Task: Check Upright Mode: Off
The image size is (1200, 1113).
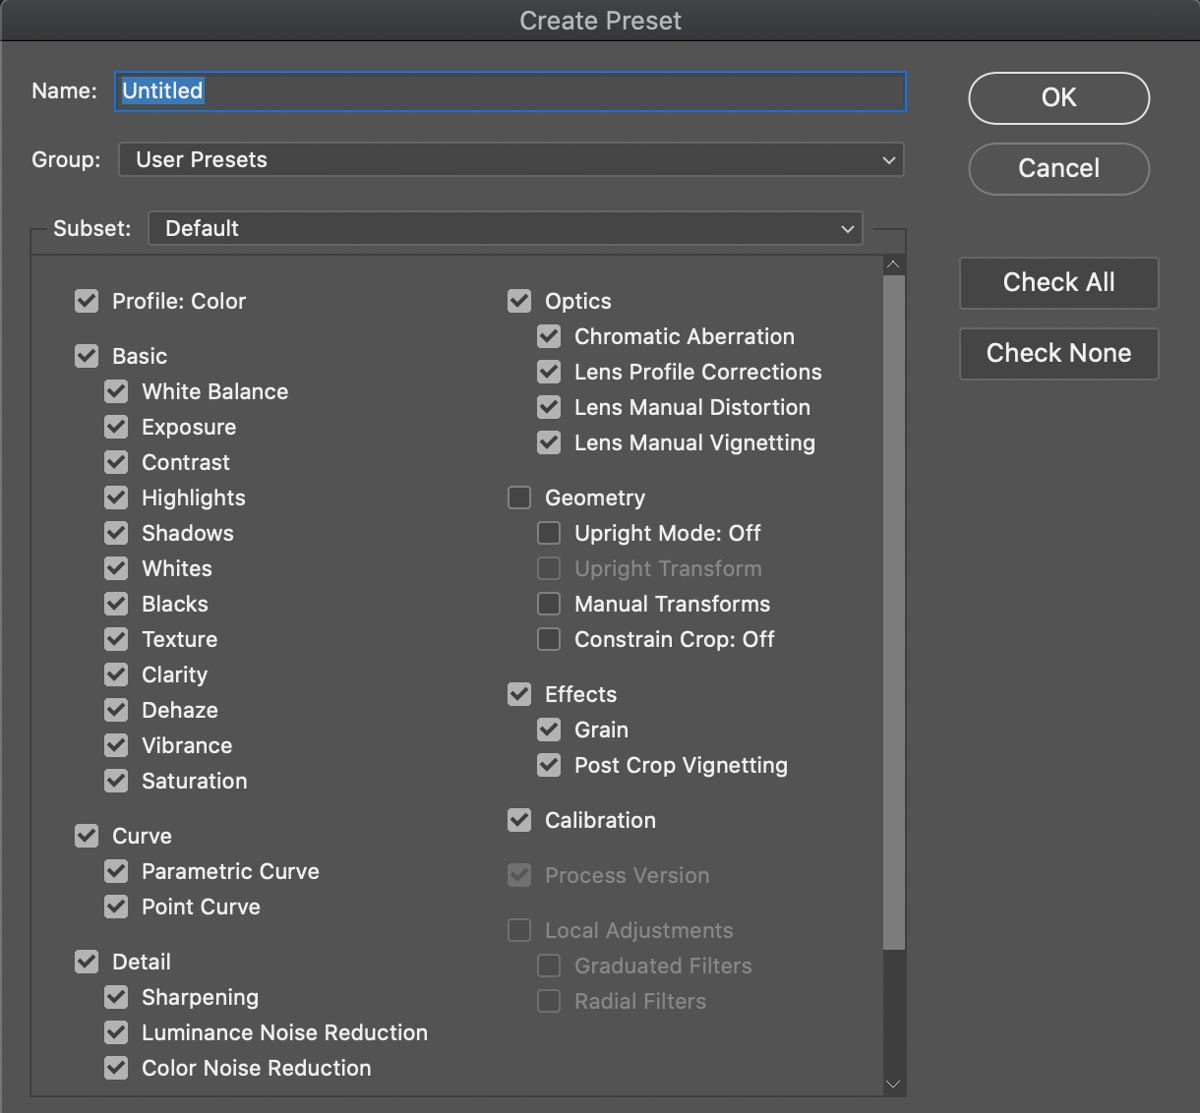Action: pyautogui.click(x=549, y=533)
